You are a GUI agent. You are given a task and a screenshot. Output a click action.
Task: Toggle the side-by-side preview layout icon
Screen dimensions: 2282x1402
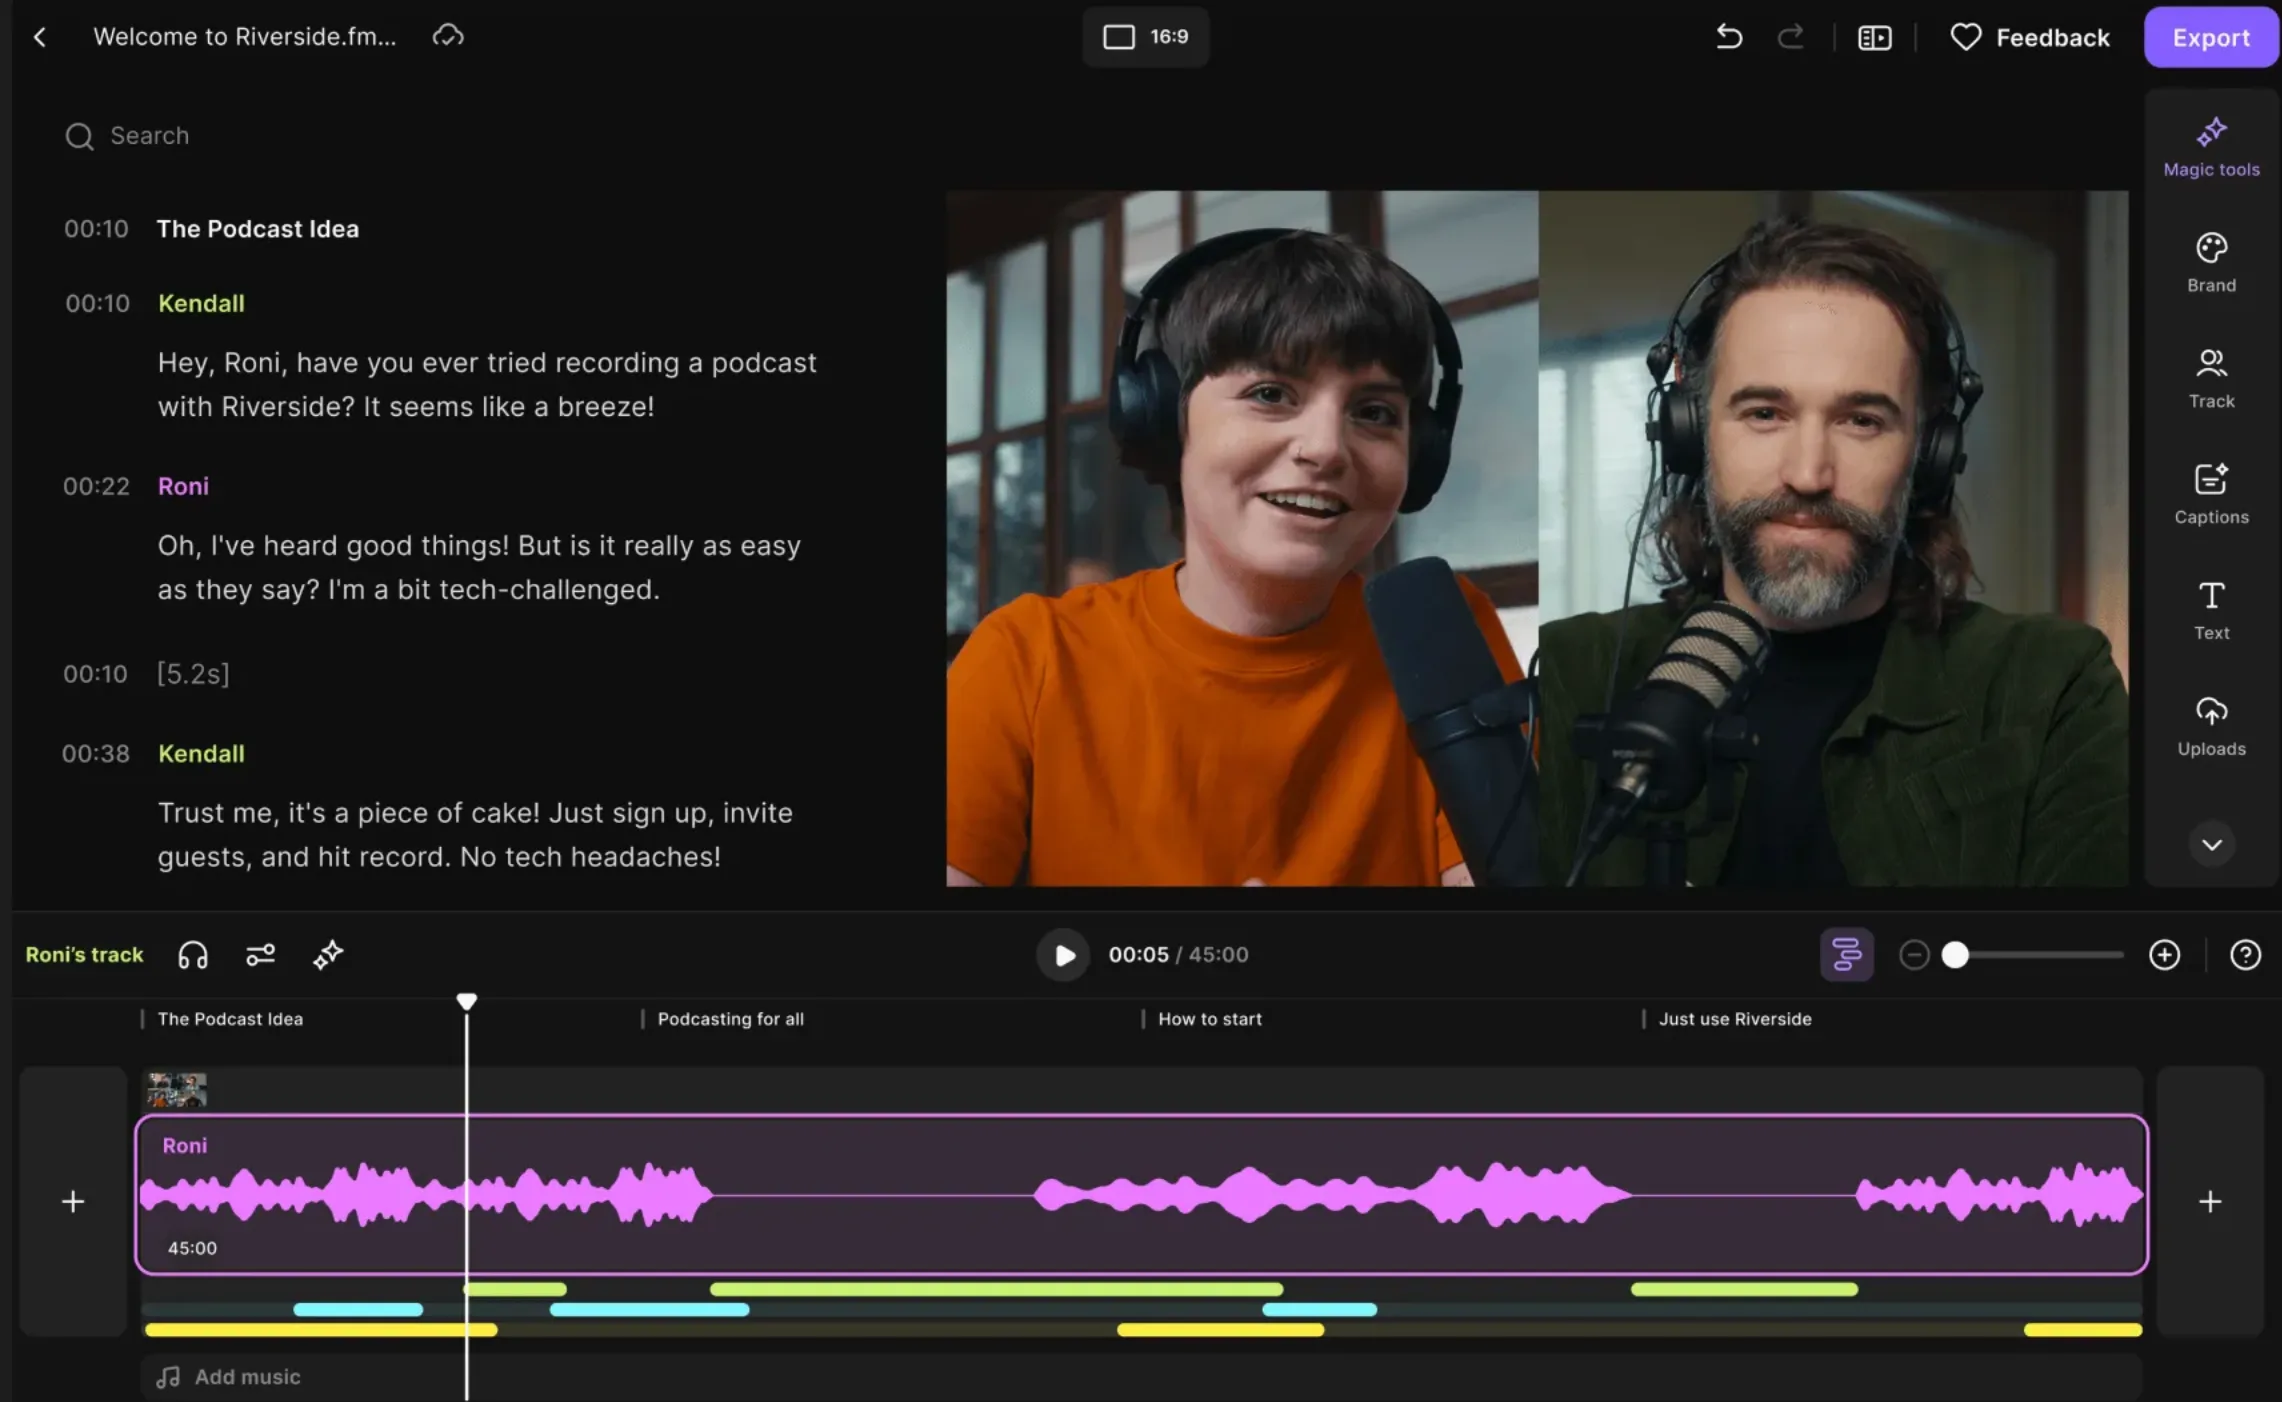[x=1874, y=37]
